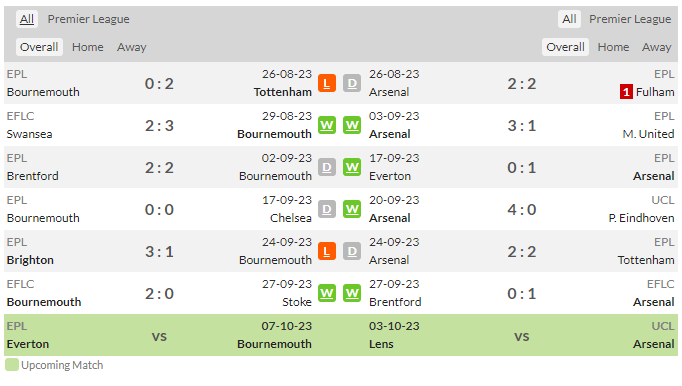The height and width of the screenshot is (386, 682).
Task: Click the grey D badge for Arsenal-Fulham
Action: tap(352, 83)
